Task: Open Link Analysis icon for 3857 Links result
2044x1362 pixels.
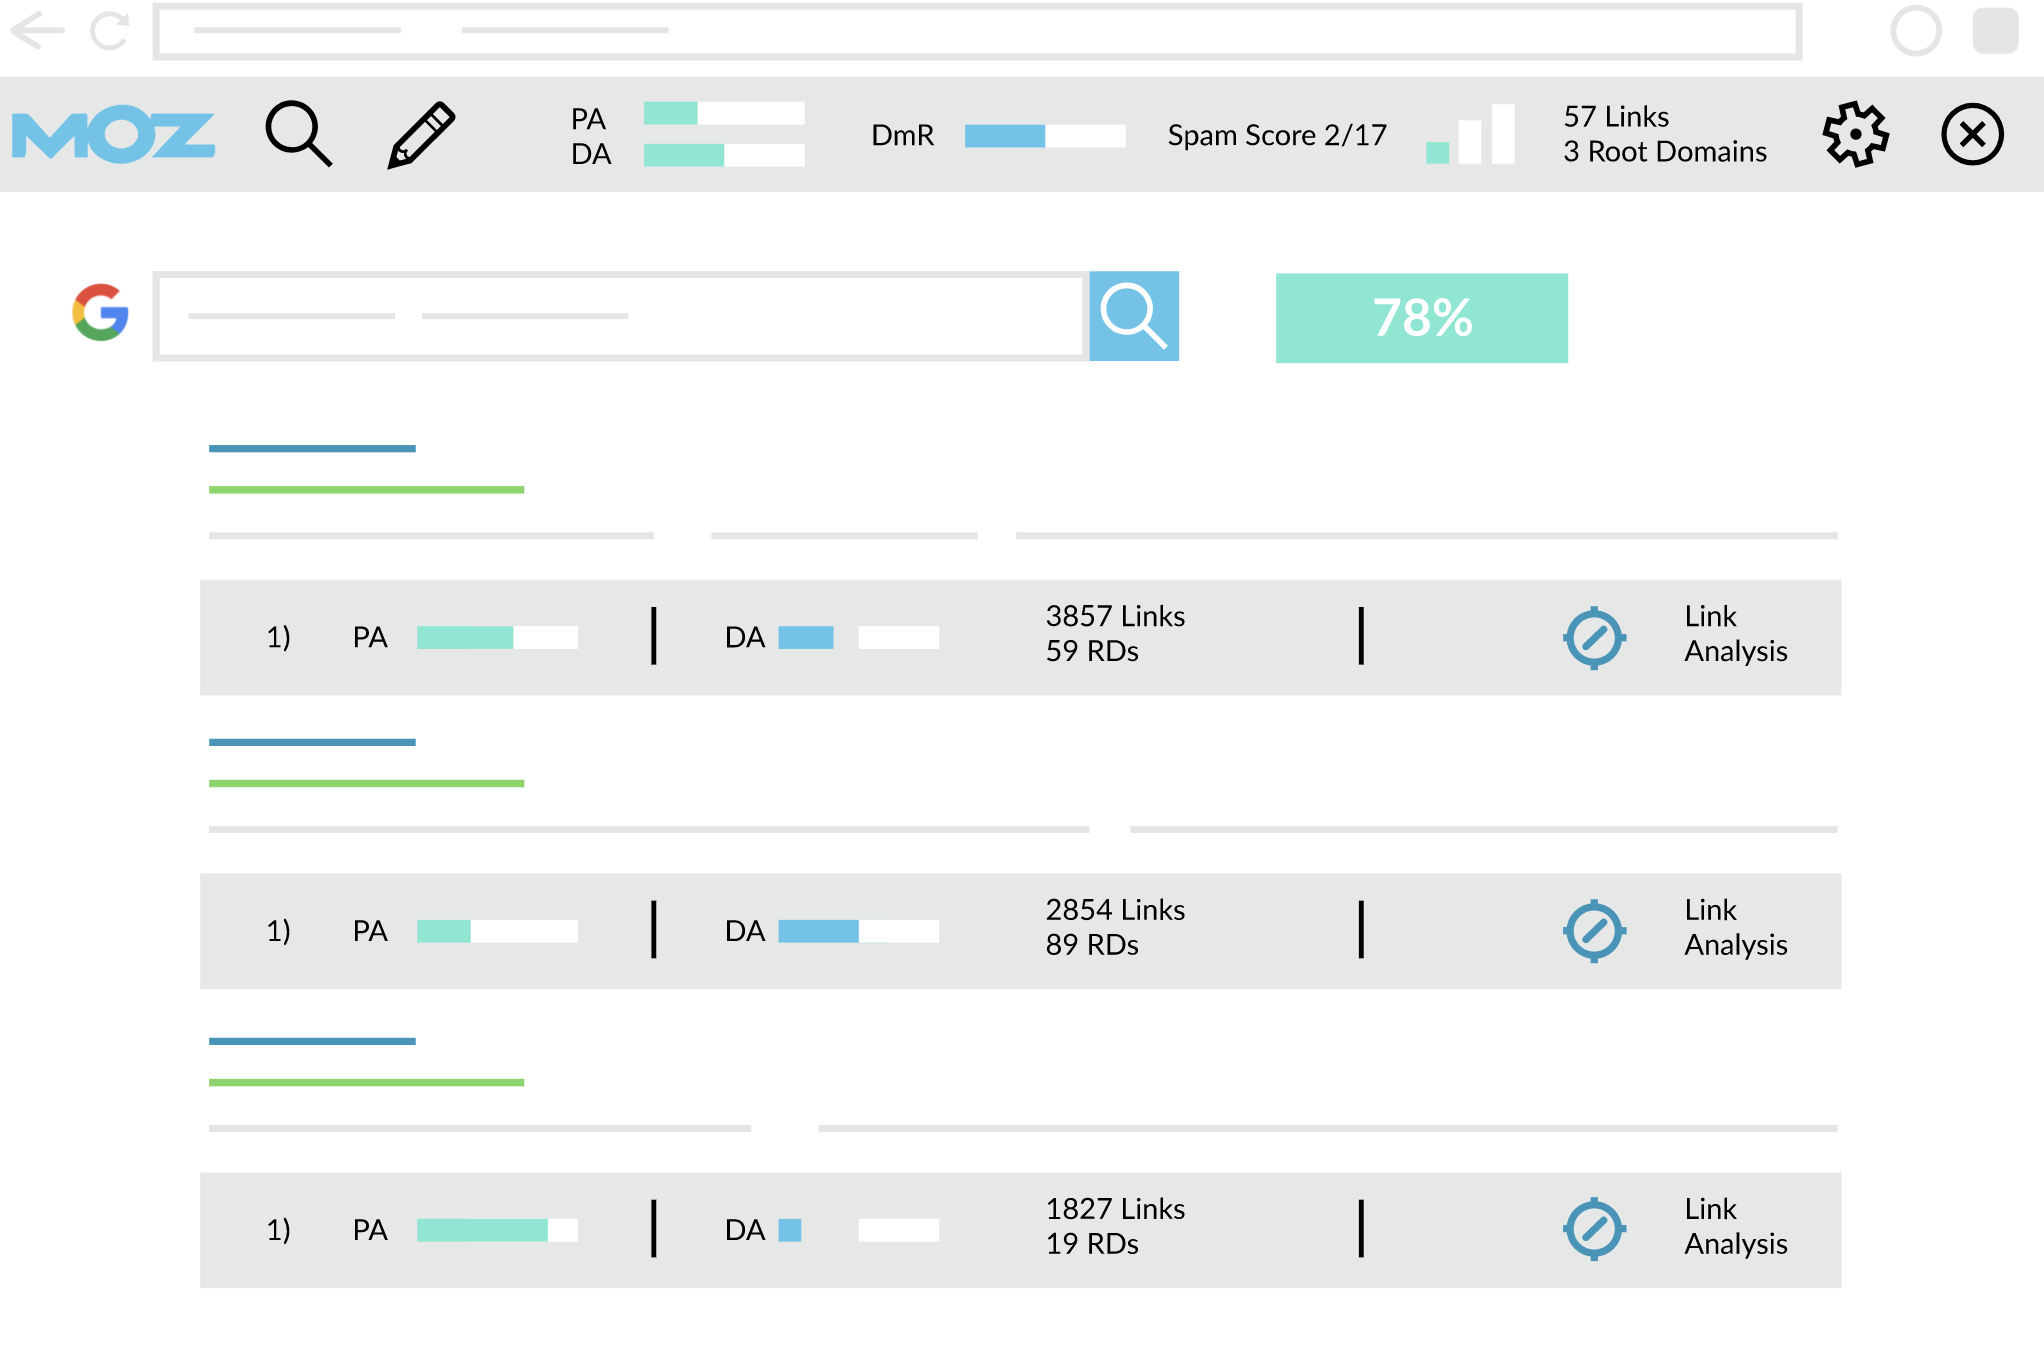Action: 1594,637
